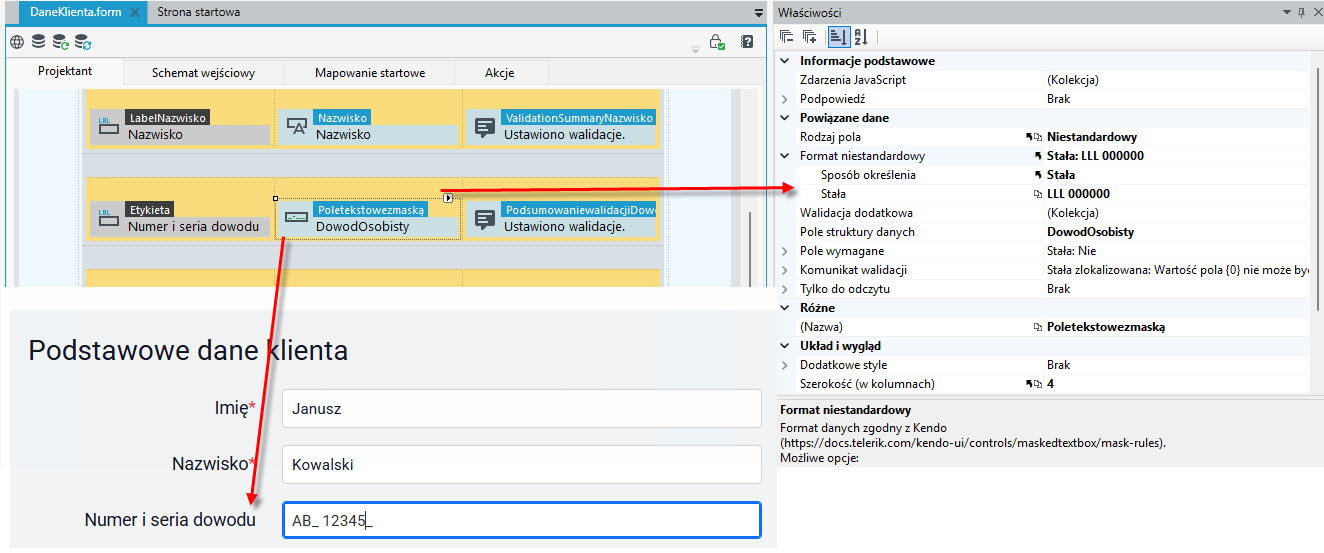Viewport: 1324px width, 553px height.
Task: Select ValidationSummaryNazwisko control
Action: pyautogui.click(x=560, y=126)
